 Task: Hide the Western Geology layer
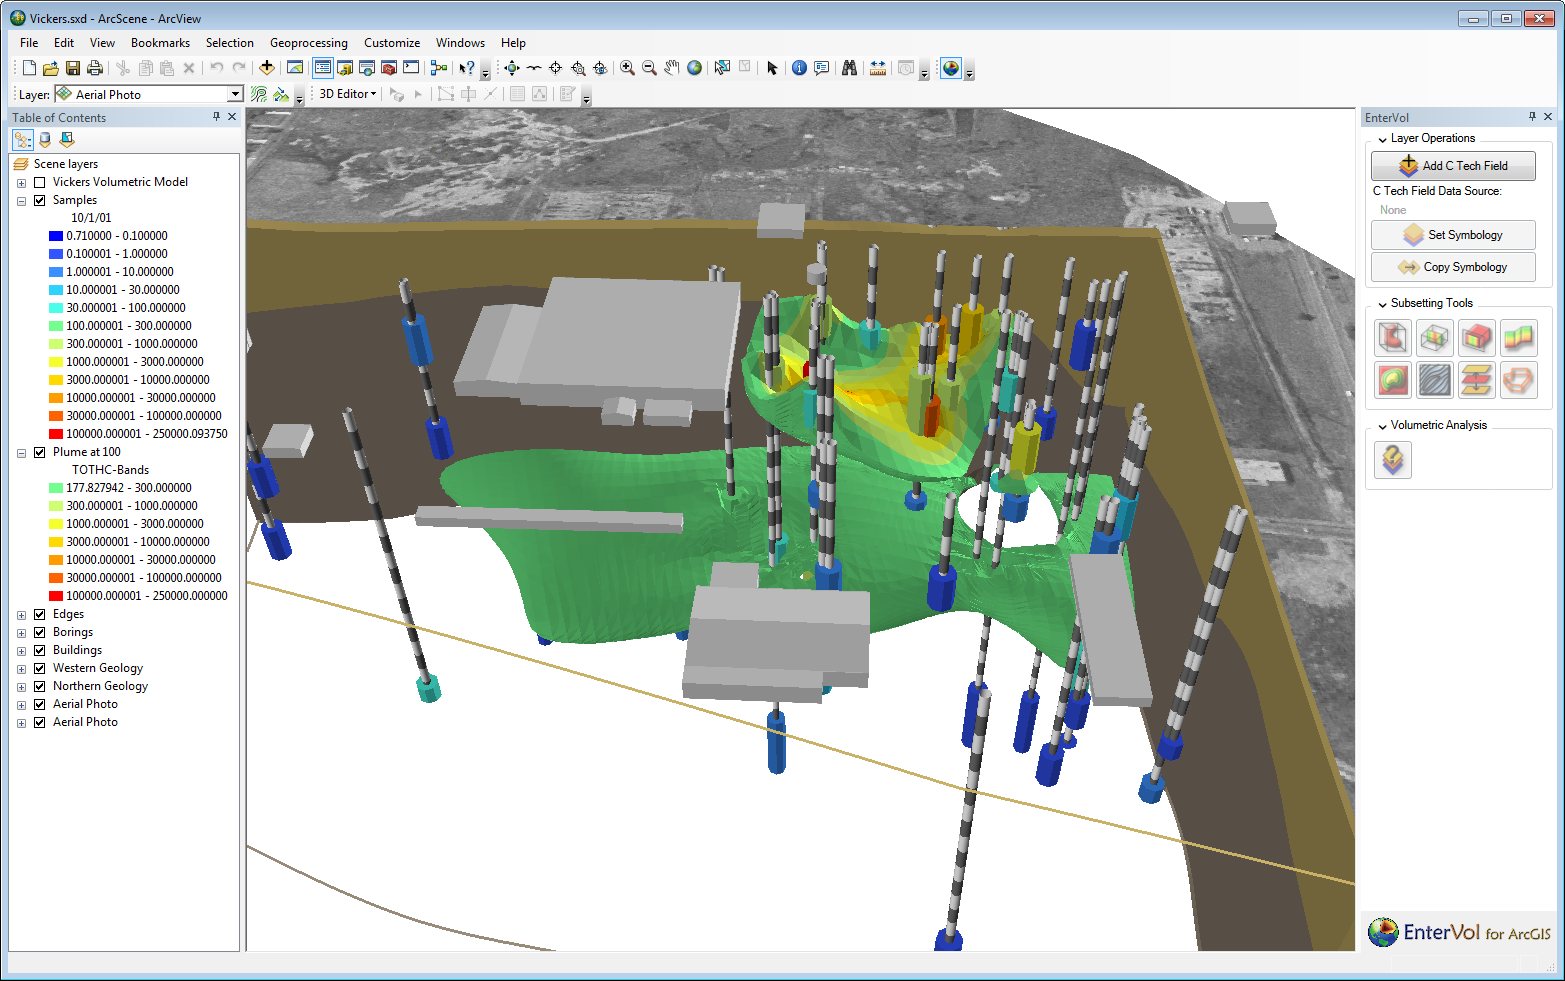click(x=40, y=668)
